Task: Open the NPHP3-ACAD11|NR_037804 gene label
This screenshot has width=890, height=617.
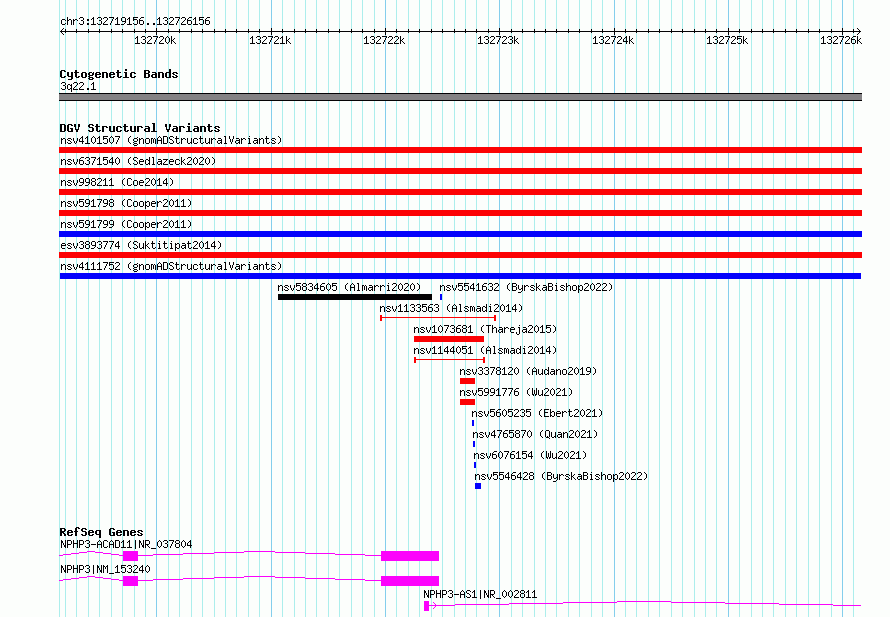Action: (x=126, y=544)
